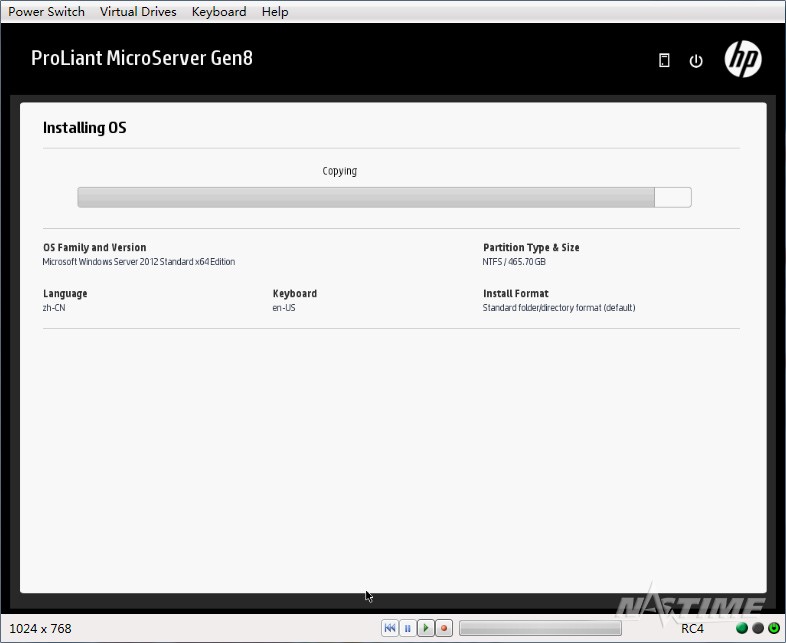This screenshot has height=643, width=786.
Task: Click Standard folder/directory format text
Action: point(559,308)
